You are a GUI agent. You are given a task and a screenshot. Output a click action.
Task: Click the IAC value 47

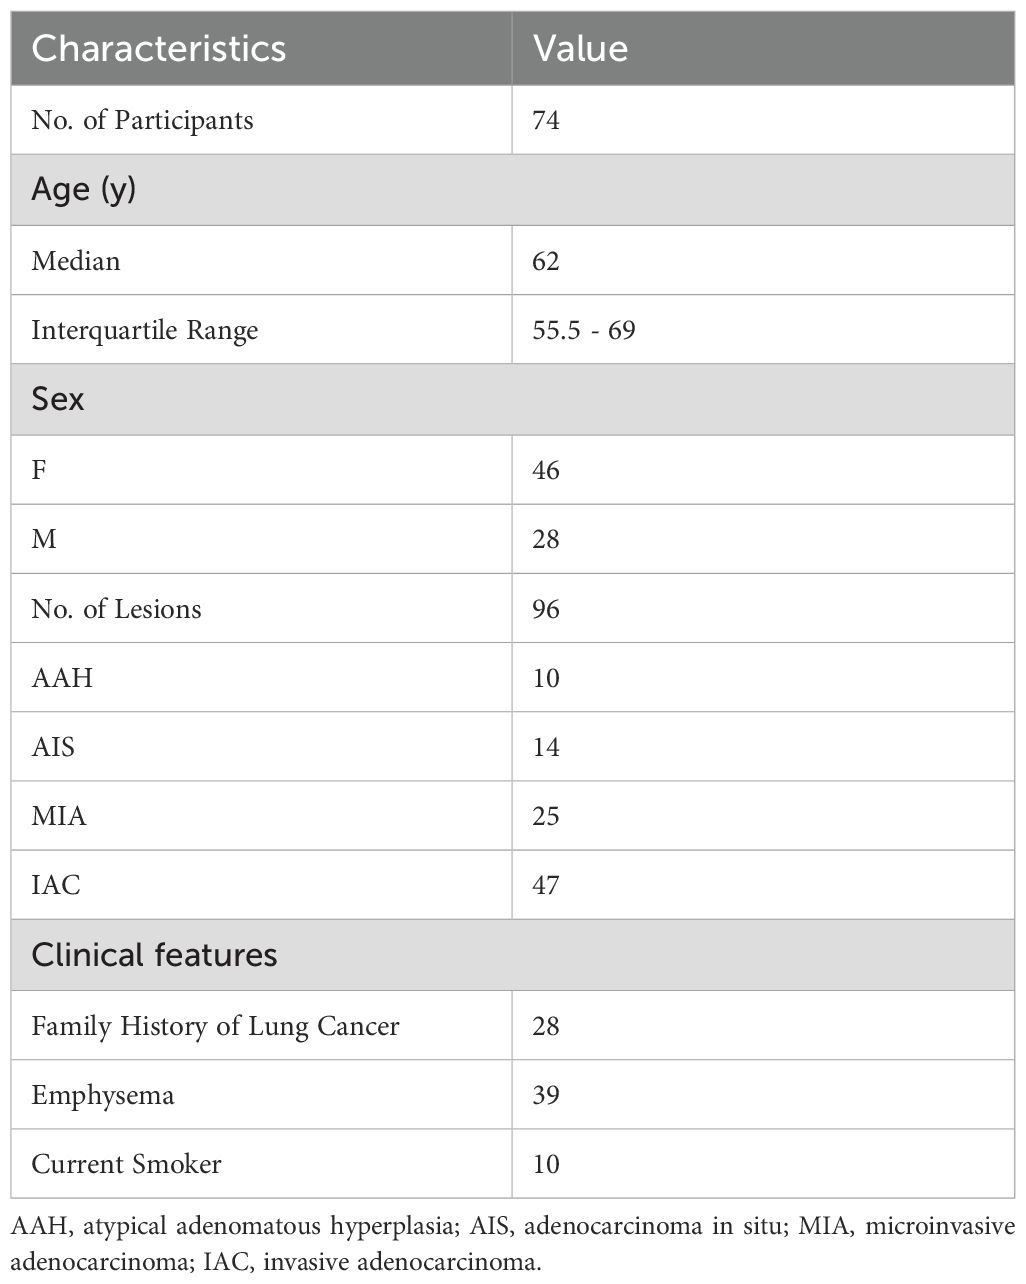coord(546,885)
